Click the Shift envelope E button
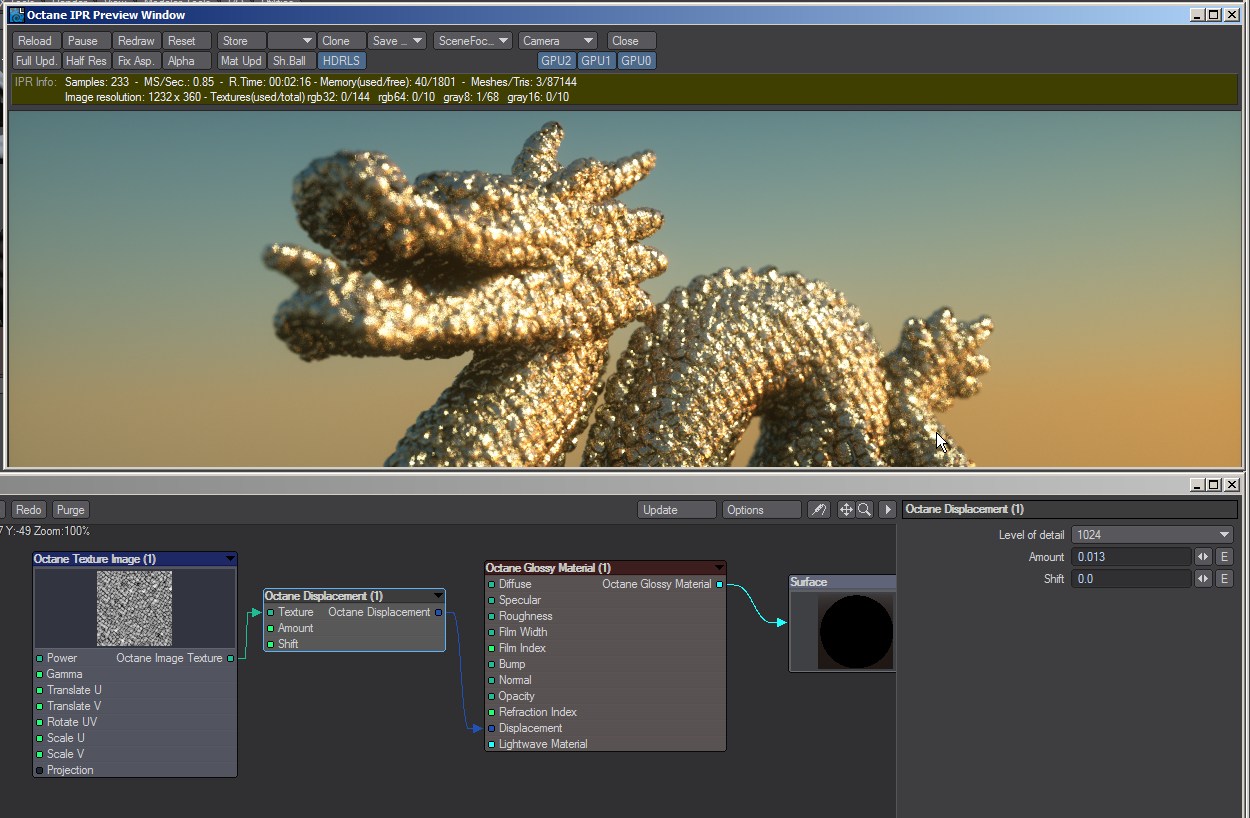This screenshot has width=1250, height=818. 1224,579
